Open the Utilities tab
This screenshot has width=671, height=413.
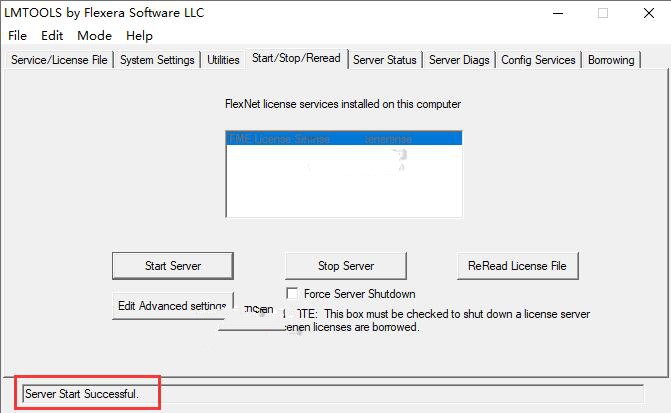(x=223, y=60)
